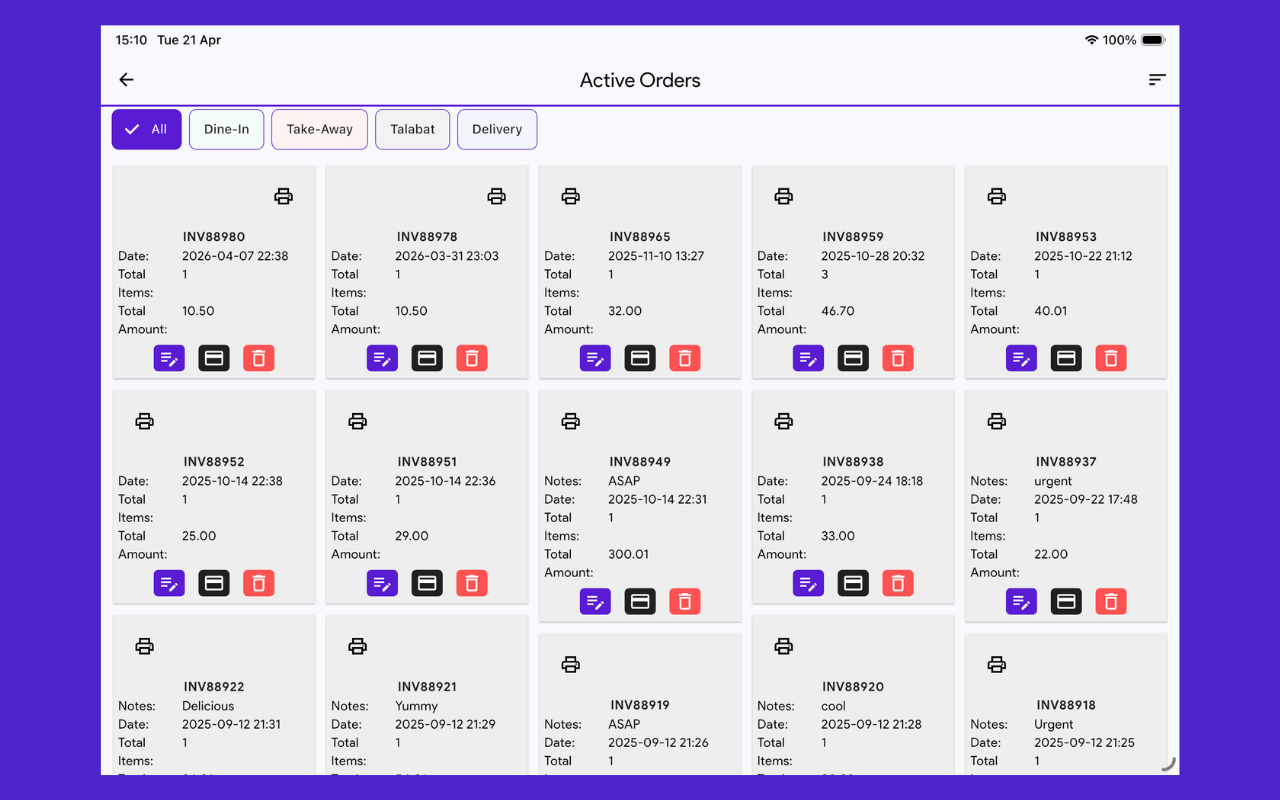Print order INV88949

(x=571, y=421)
